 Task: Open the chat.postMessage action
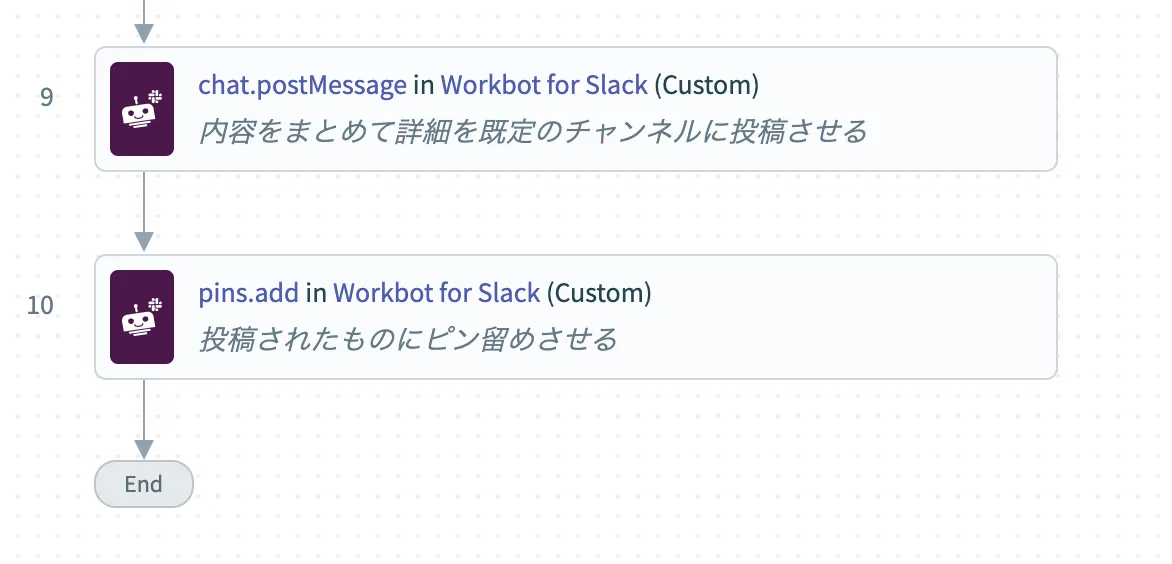pyautogui.click(x=302, y=85)
